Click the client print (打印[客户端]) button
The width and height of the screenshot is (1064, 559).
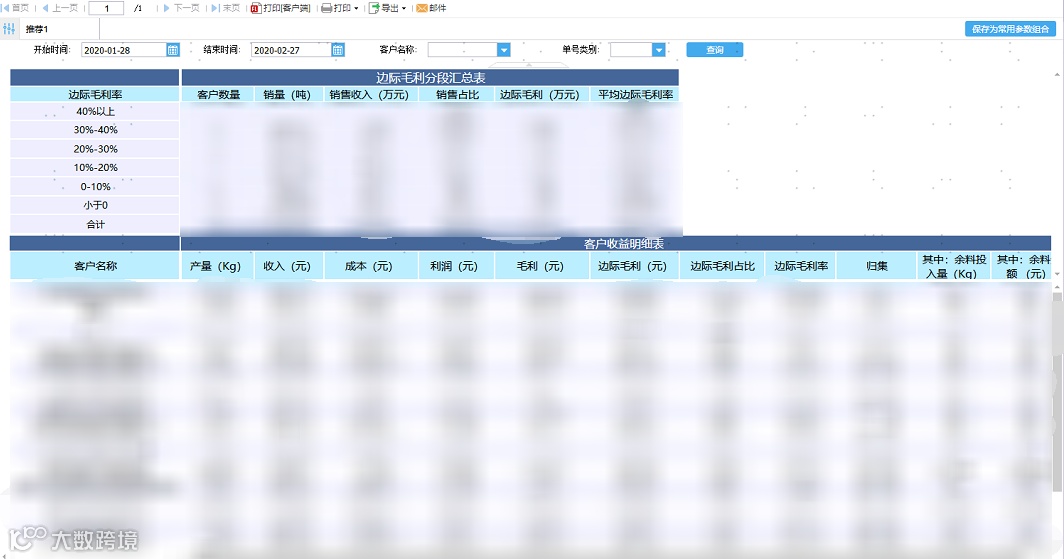(280, 8)
